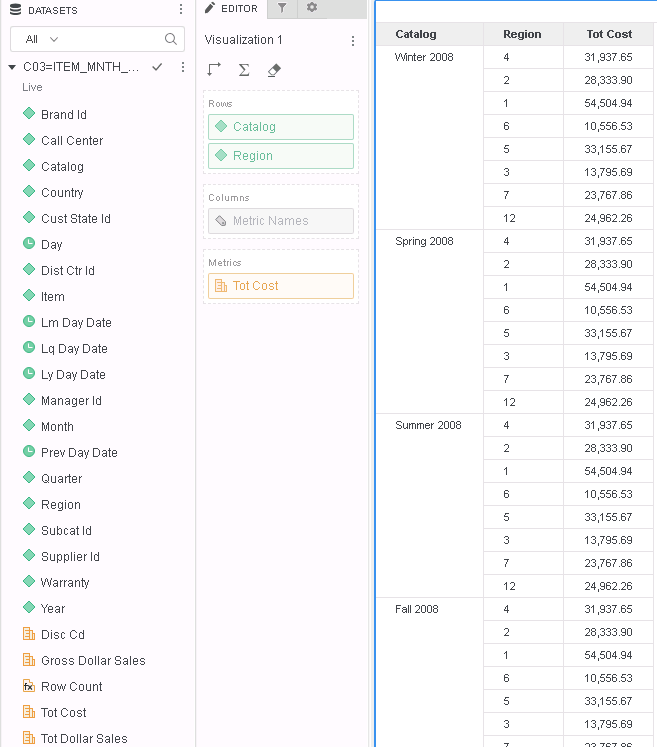Select the Subcat Id attribute
The width and height of the screenshot is (657, 747).
click(x=66, y=531)
